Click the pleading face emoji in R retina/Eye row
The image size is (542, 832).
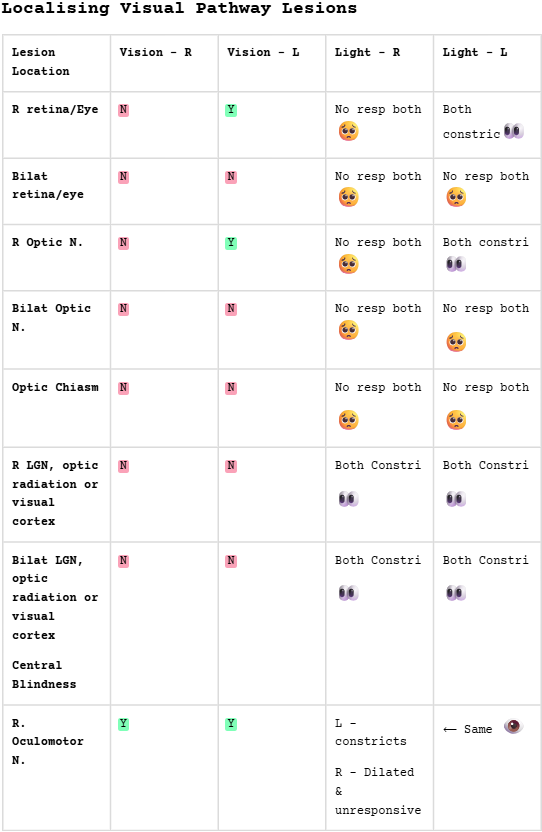349,131
